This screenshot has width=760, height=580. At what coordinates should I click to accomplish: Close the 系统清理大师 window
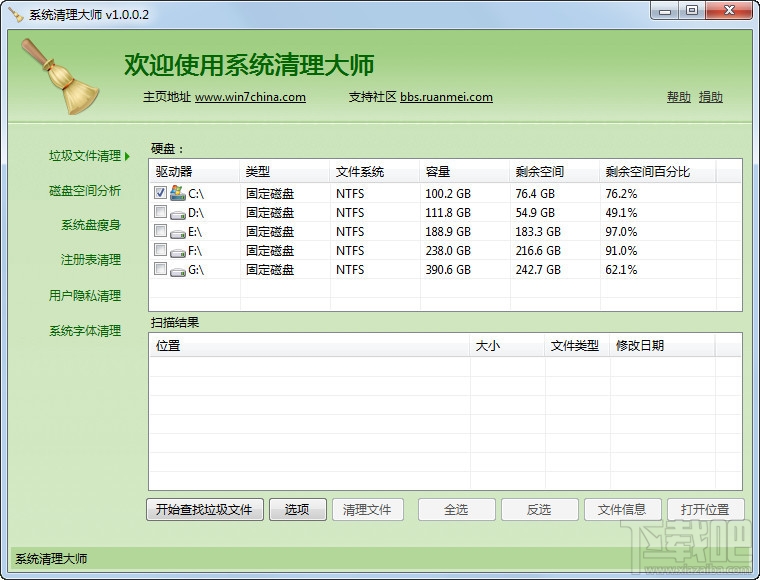click(728, 11)
